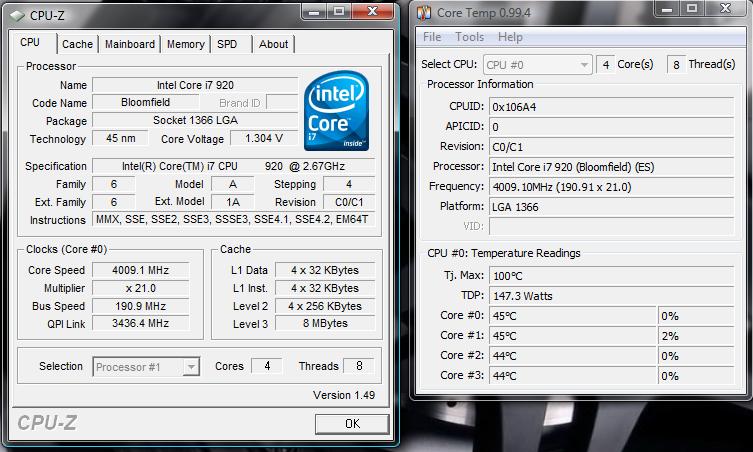Click the Package value Socket 1366 LGA
Screen dimensions: 753x452
(195, 120)
